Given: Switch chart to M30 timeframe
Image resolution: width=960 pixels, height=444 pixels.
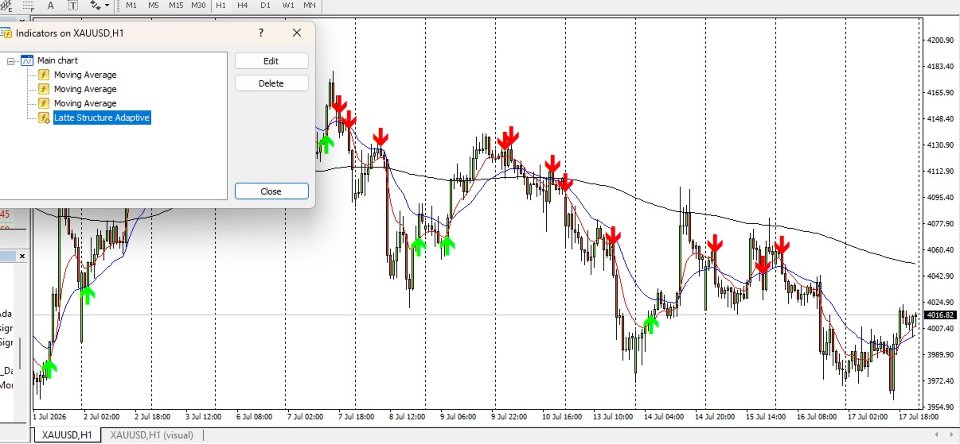Looking at the screenshot, I should click(198, 5).
